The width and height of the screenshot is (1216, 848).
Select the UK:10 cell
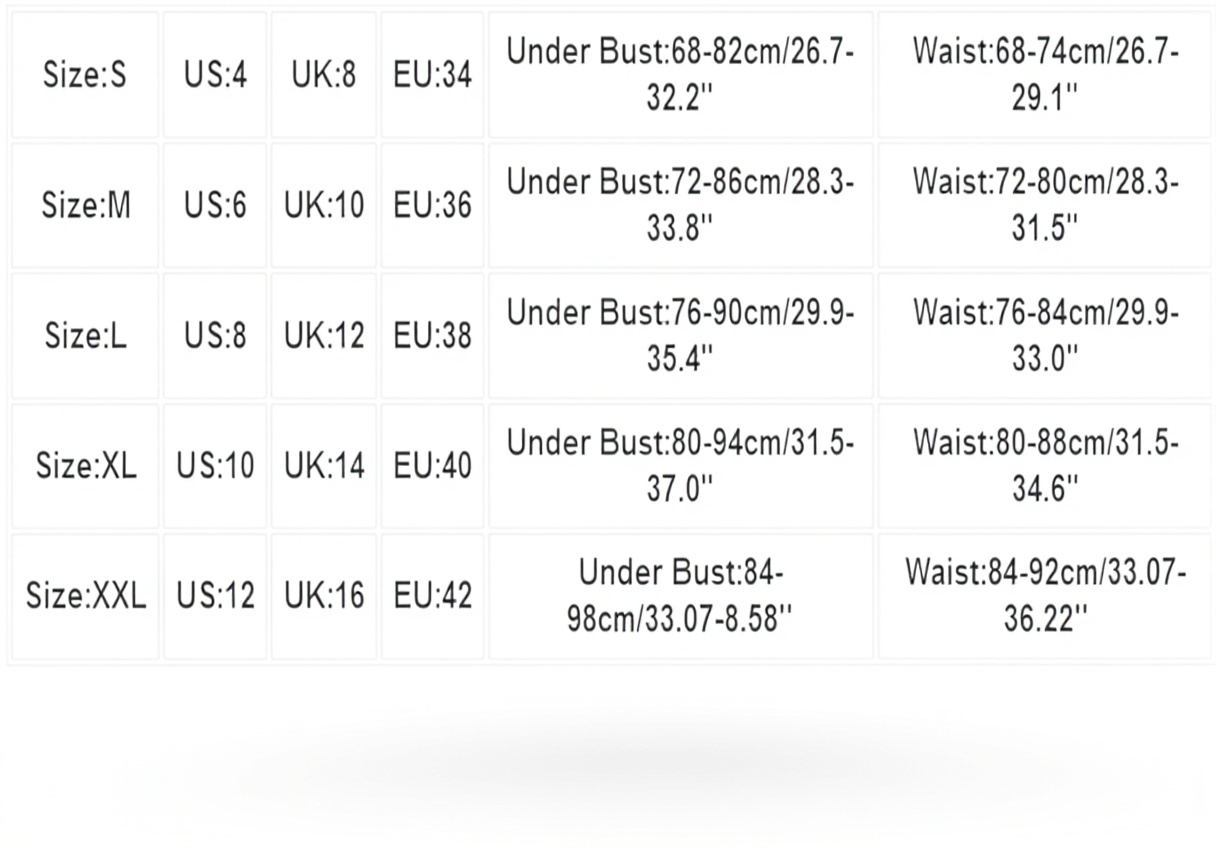[324, 205]
